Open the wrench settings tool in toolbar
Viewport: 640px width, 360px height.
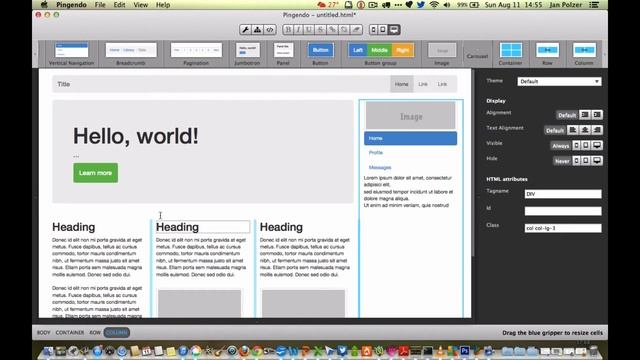pyautogui.click(x=245, y=29)
